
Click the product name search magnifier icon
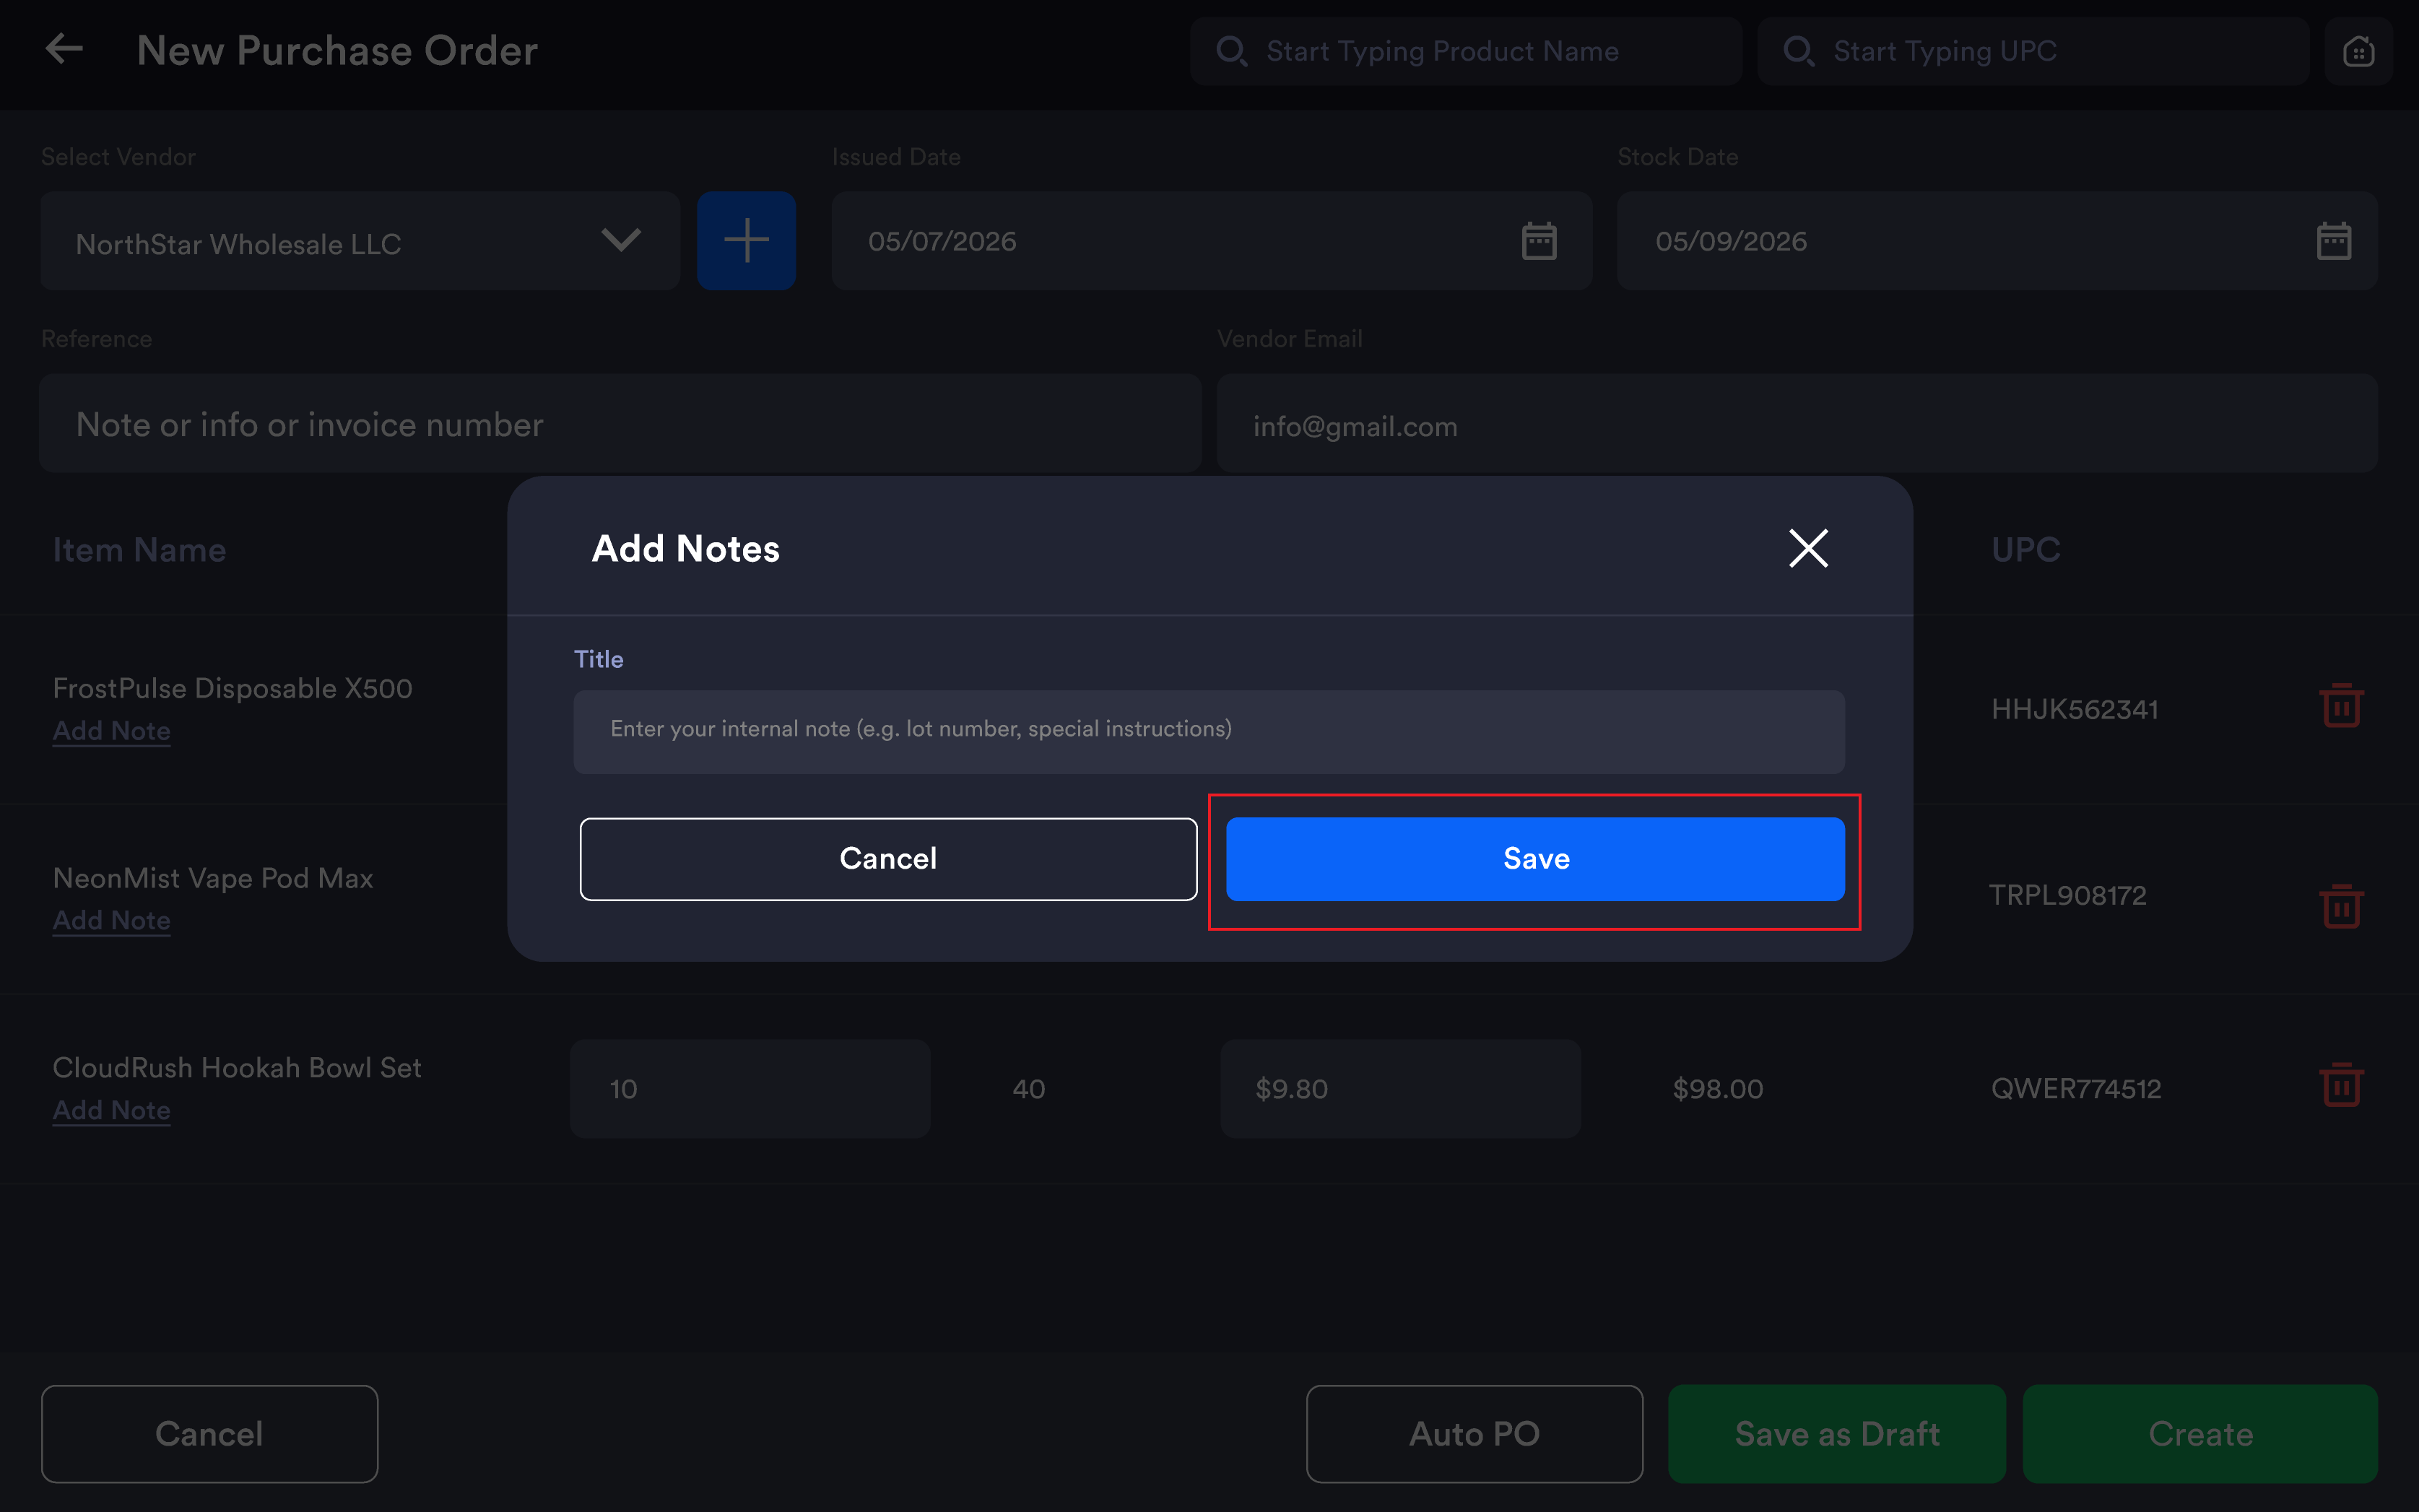pyautogui.click(x=1231, y=51)
